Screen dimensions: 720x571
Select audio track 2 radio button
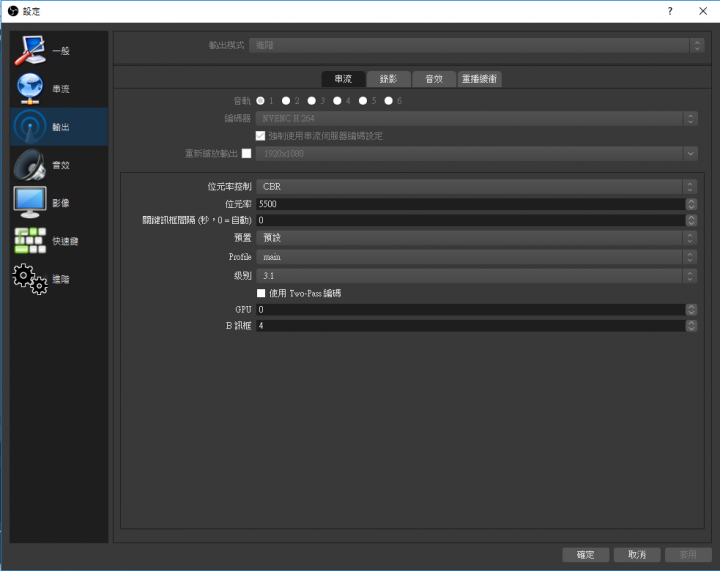(286, 101)
